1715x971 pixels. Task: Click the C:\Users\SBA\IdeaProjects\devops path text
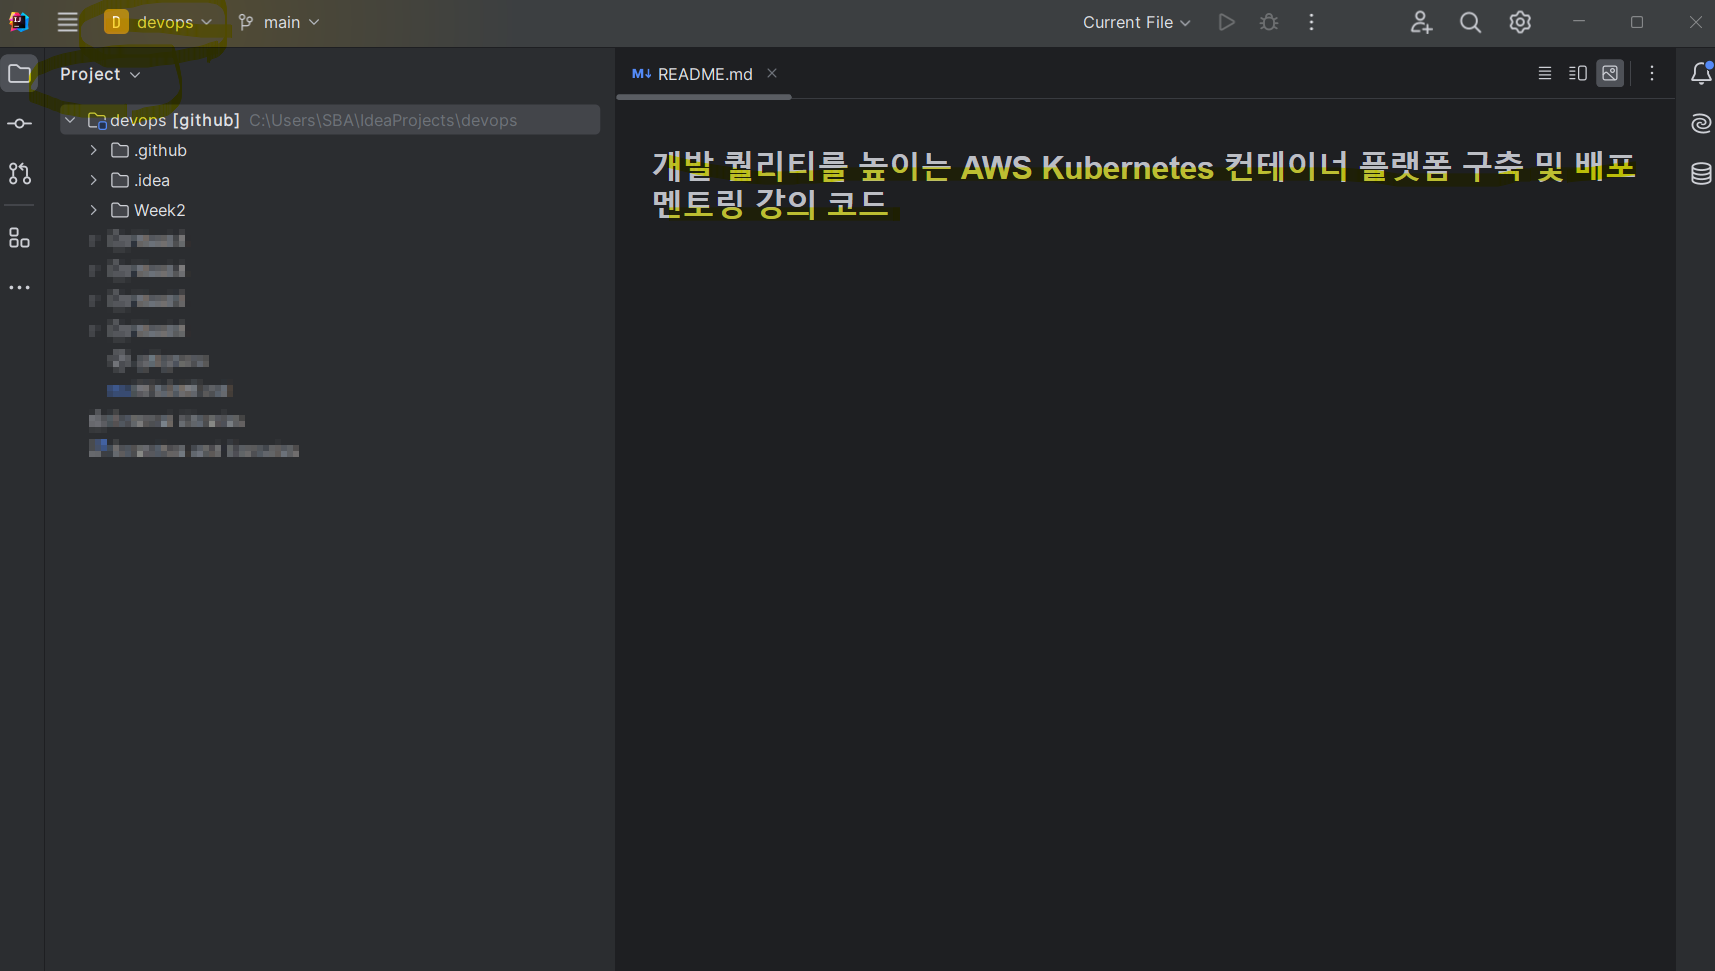(x=383, y=120)
